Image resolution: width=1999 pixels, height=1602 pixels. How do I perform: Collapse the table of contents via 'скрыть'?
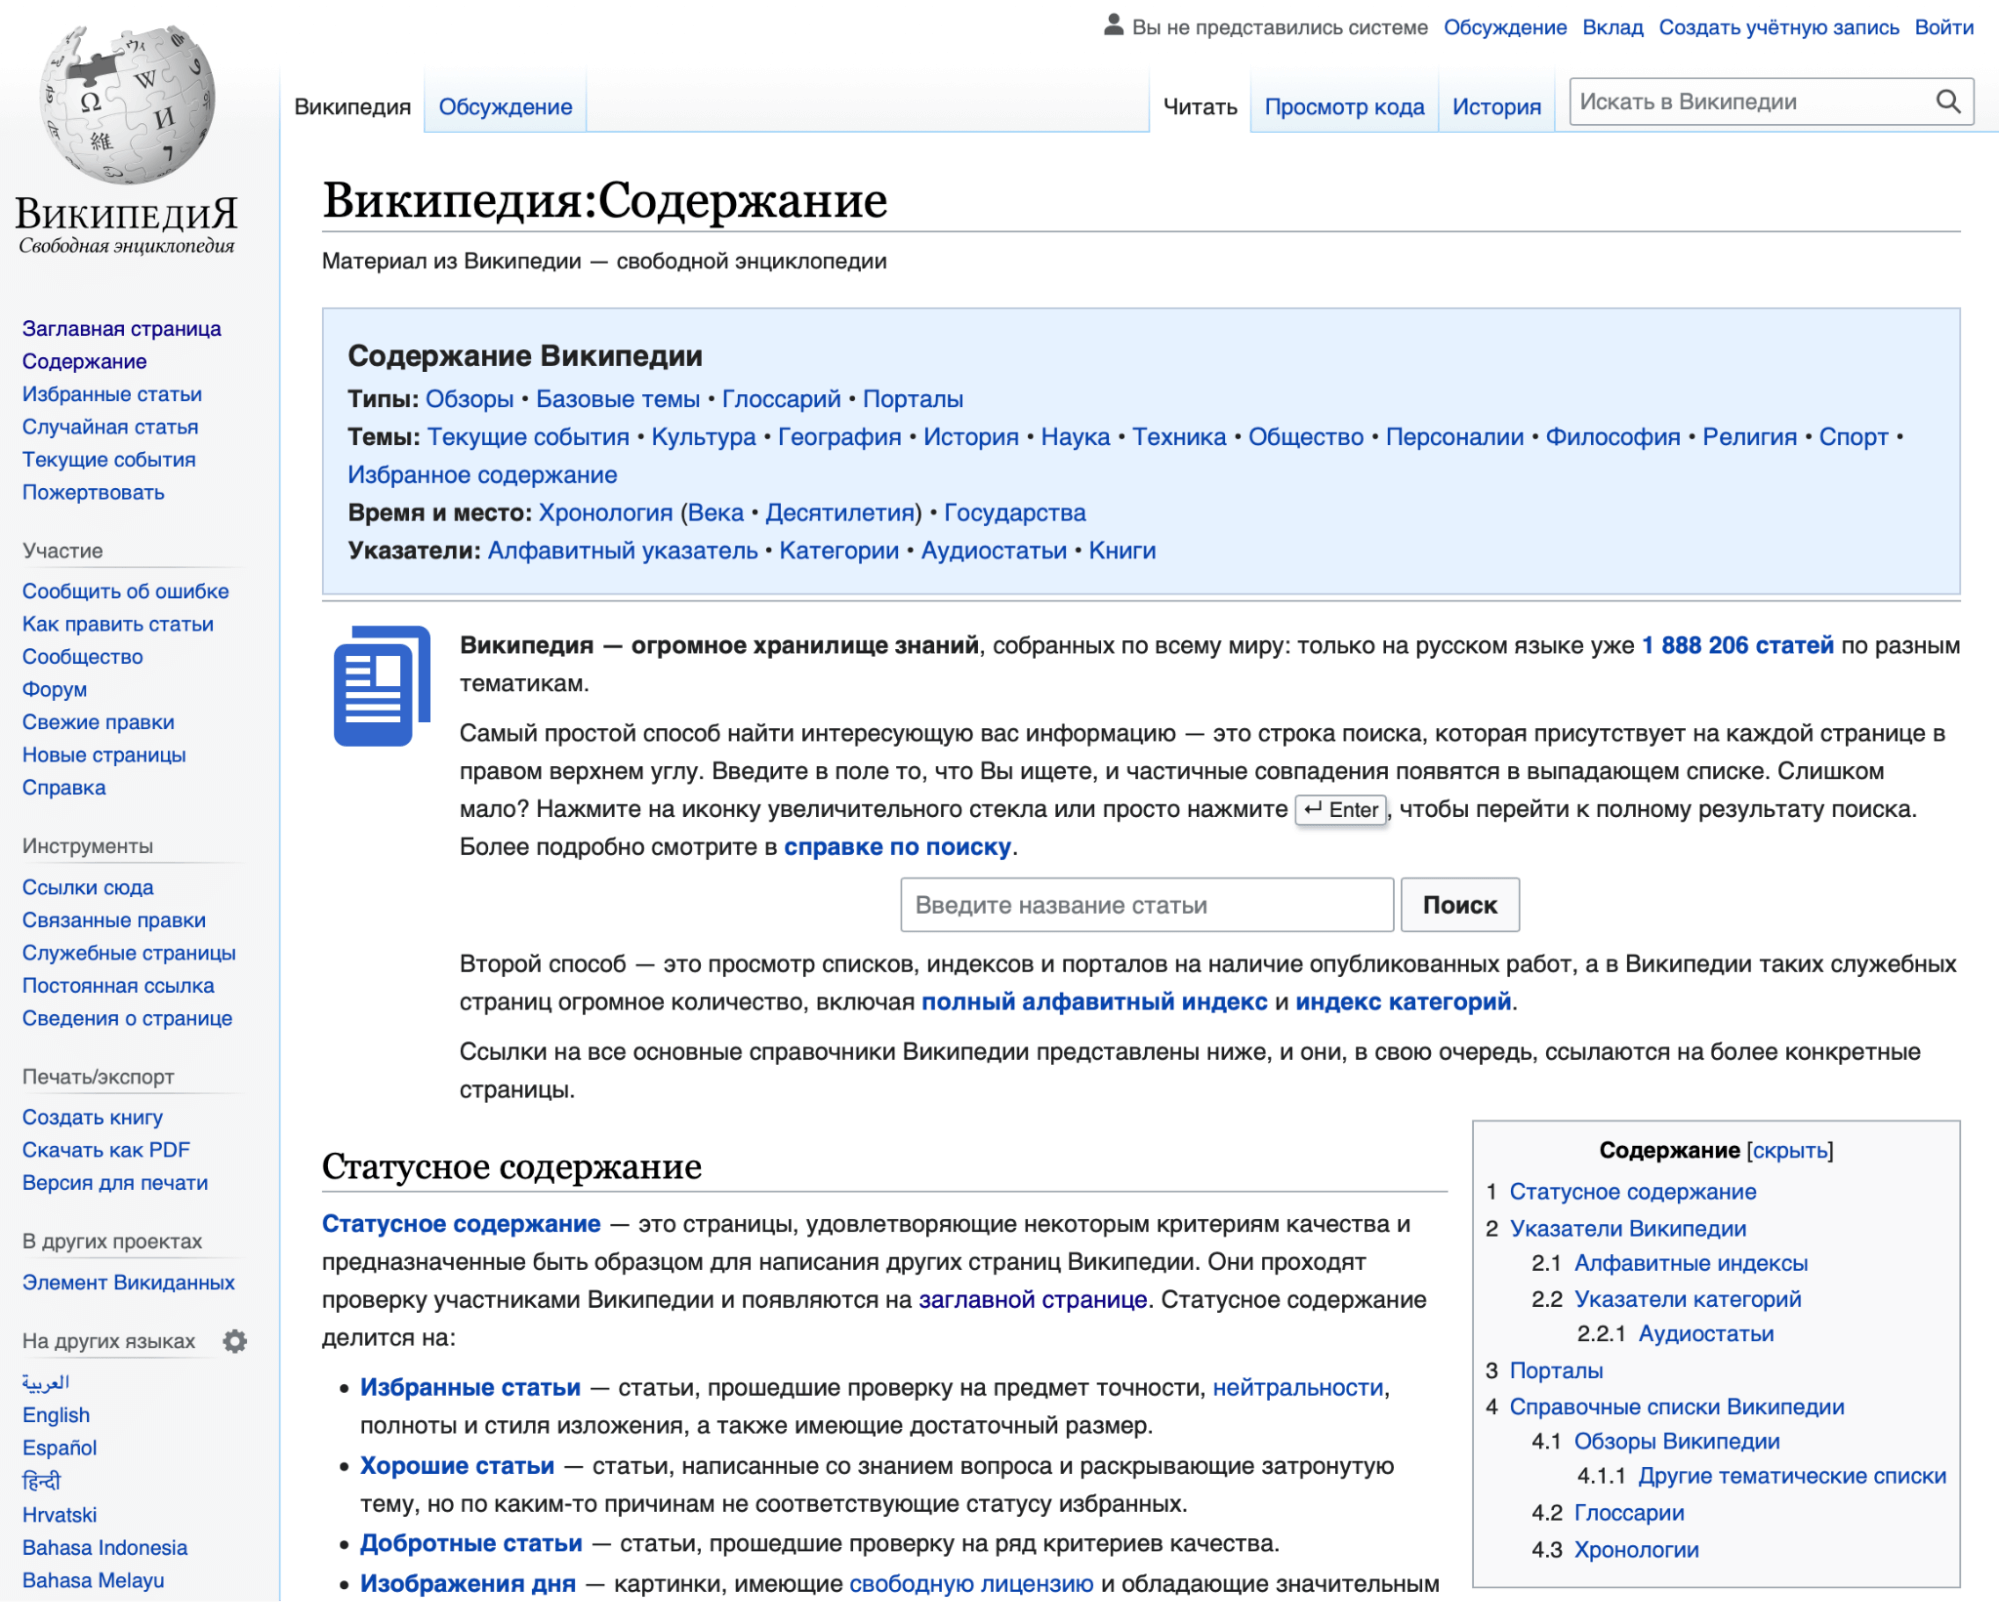(x=1790, y=1151)
